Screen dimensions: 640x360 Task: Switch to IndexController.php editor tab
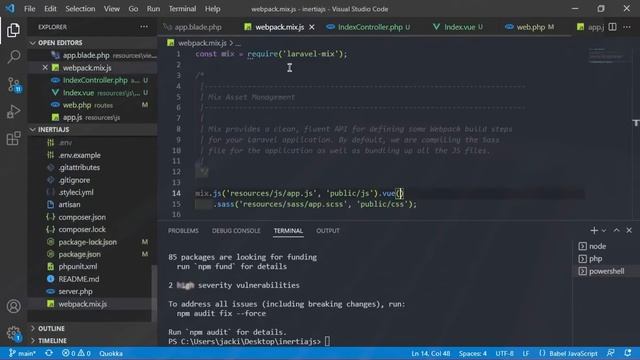368,27
